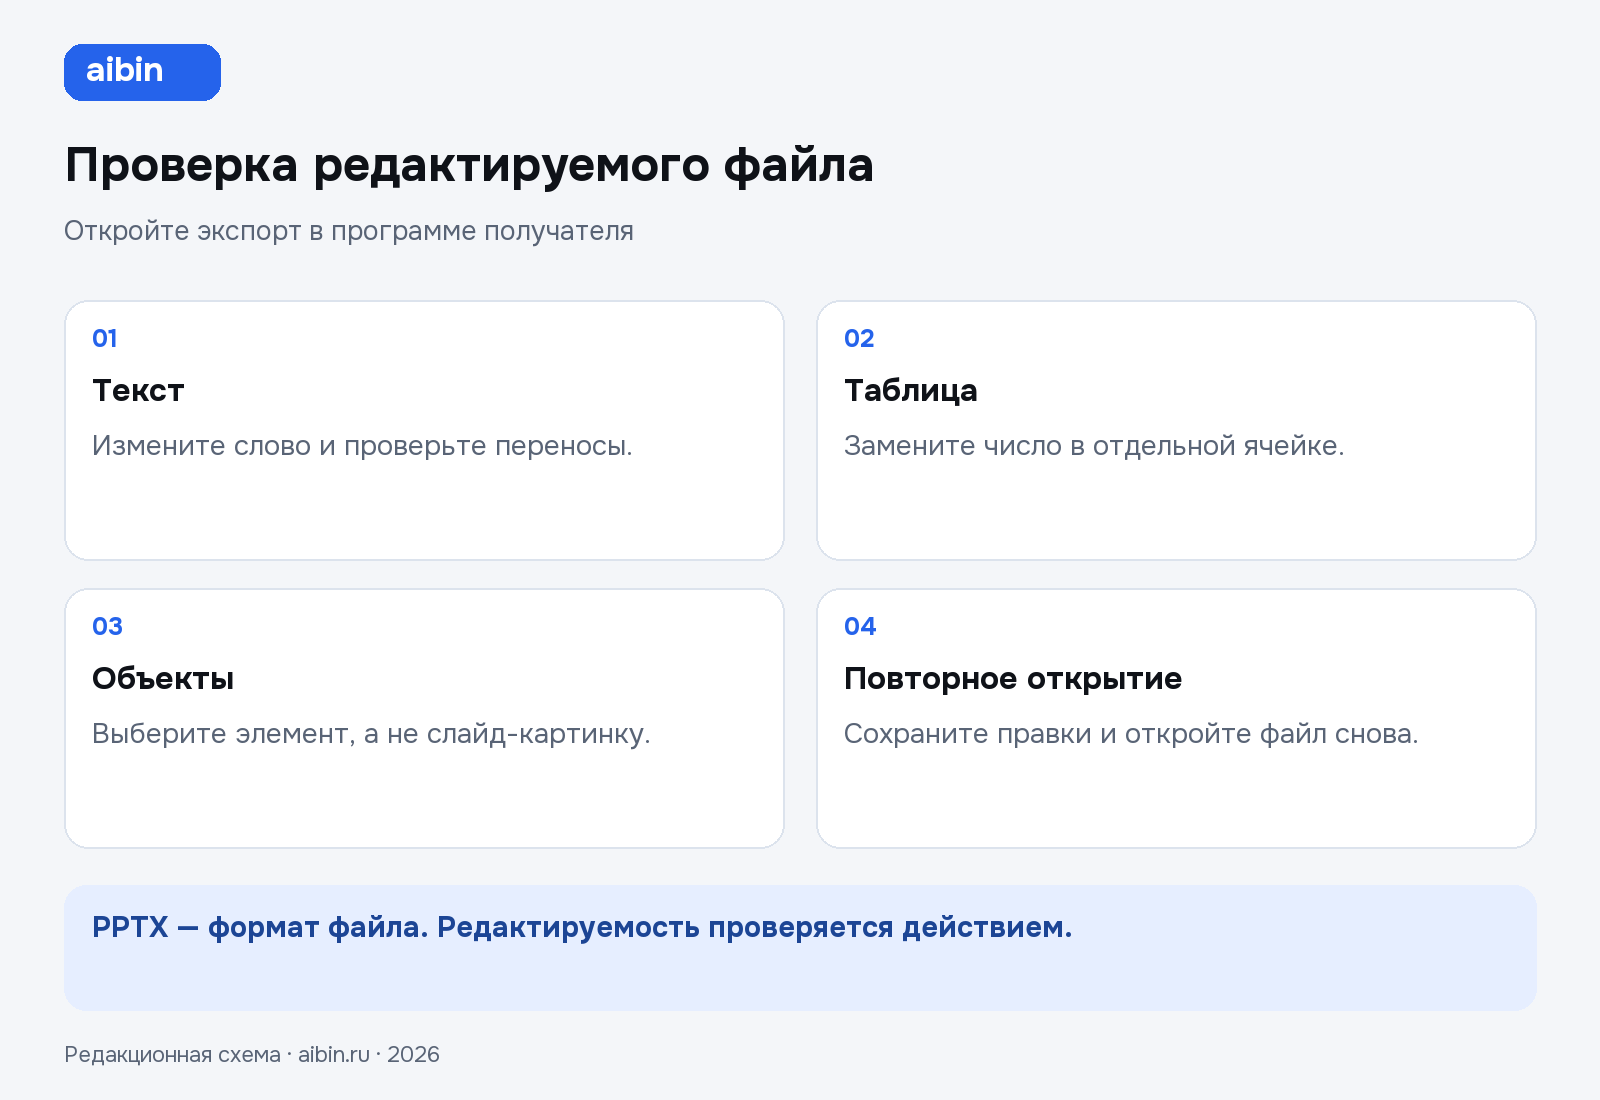Image resolution: width=1600 pixels, height=1100 pixels.
Task: Click text "Выберите элемент, а не слайд-картинку."
Action: [371, 734]
